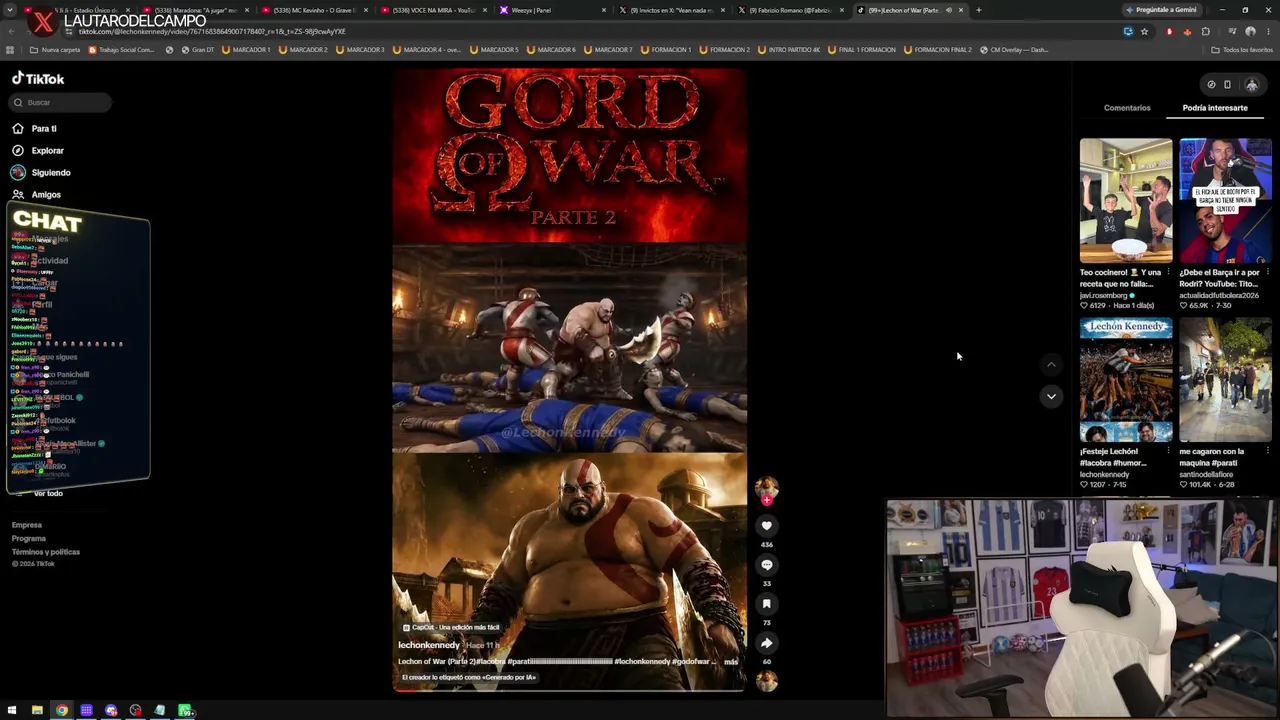This screenshot has height=720, width=1280.
Task: Open a new browser tab
Action: click(x=978, y=10)
